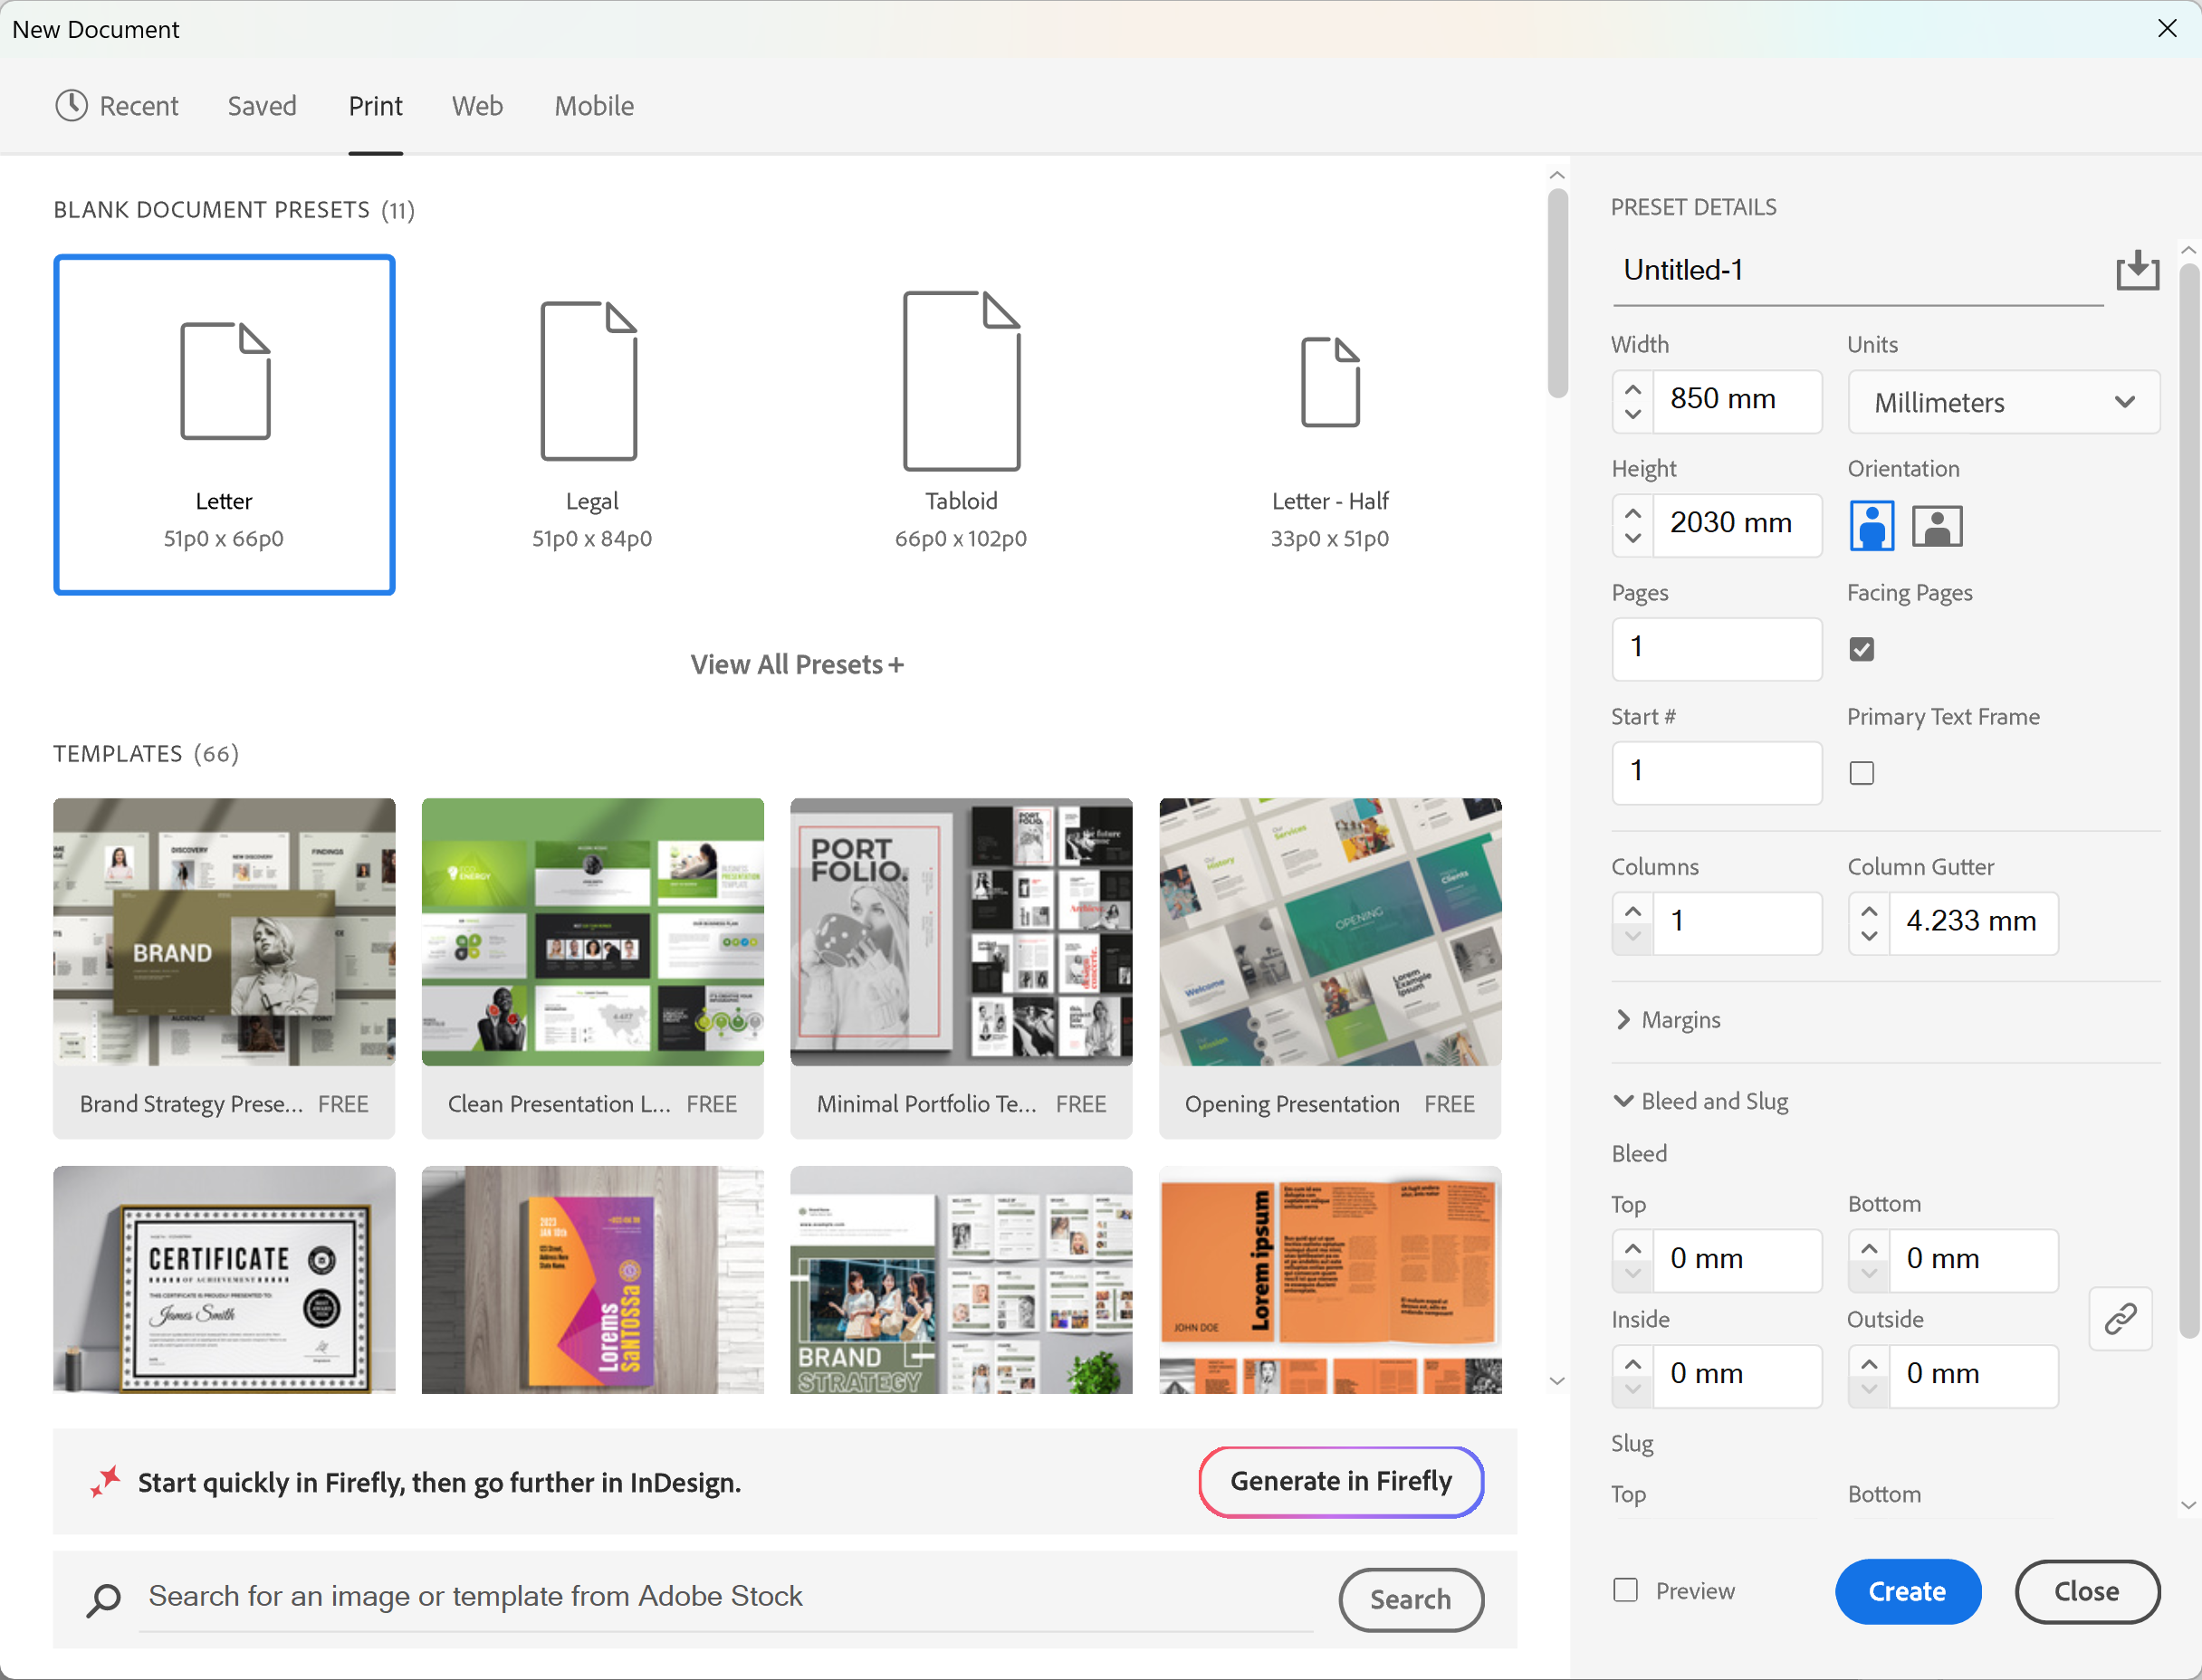Increase Columns count with up arrow

tap(1632, 911)
